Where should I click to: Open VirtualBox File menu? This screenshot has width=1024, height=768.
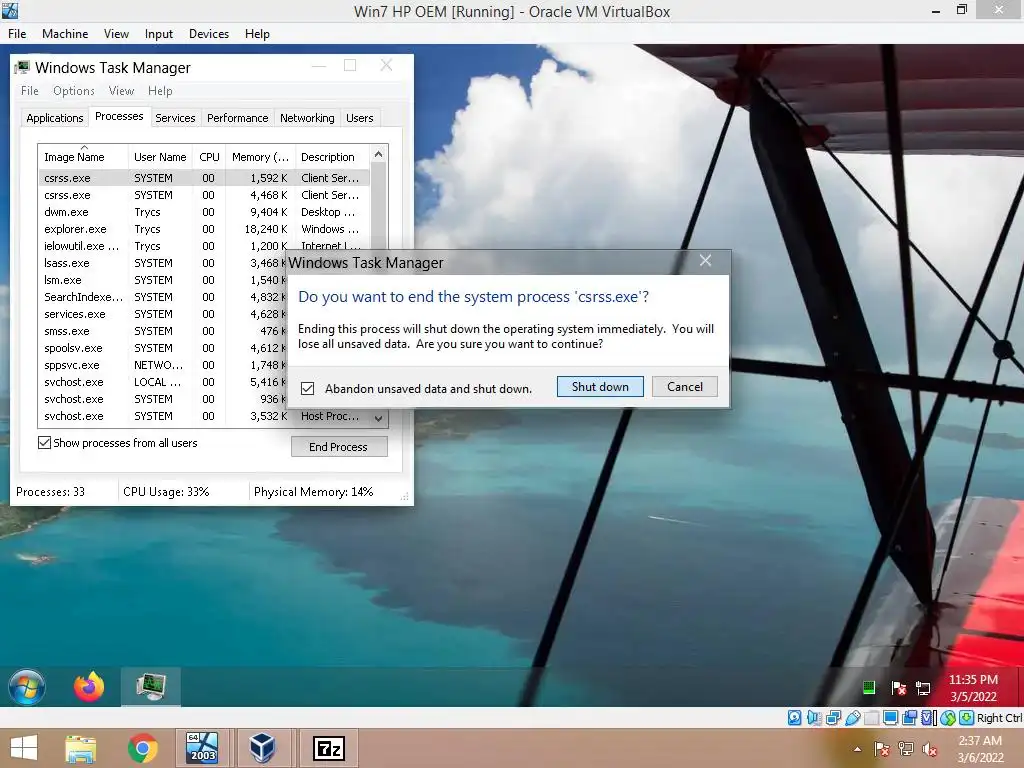pos(17,34)
